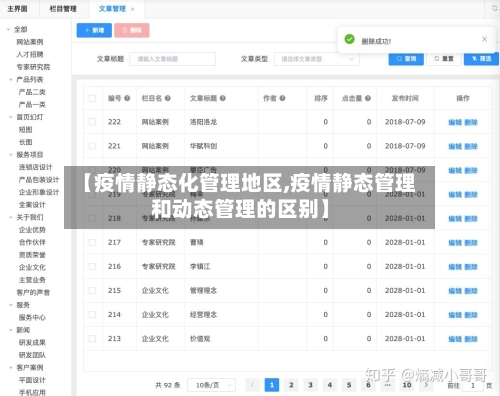Check the box for row 215
500x396 pixels.
(x=92, y=290)
